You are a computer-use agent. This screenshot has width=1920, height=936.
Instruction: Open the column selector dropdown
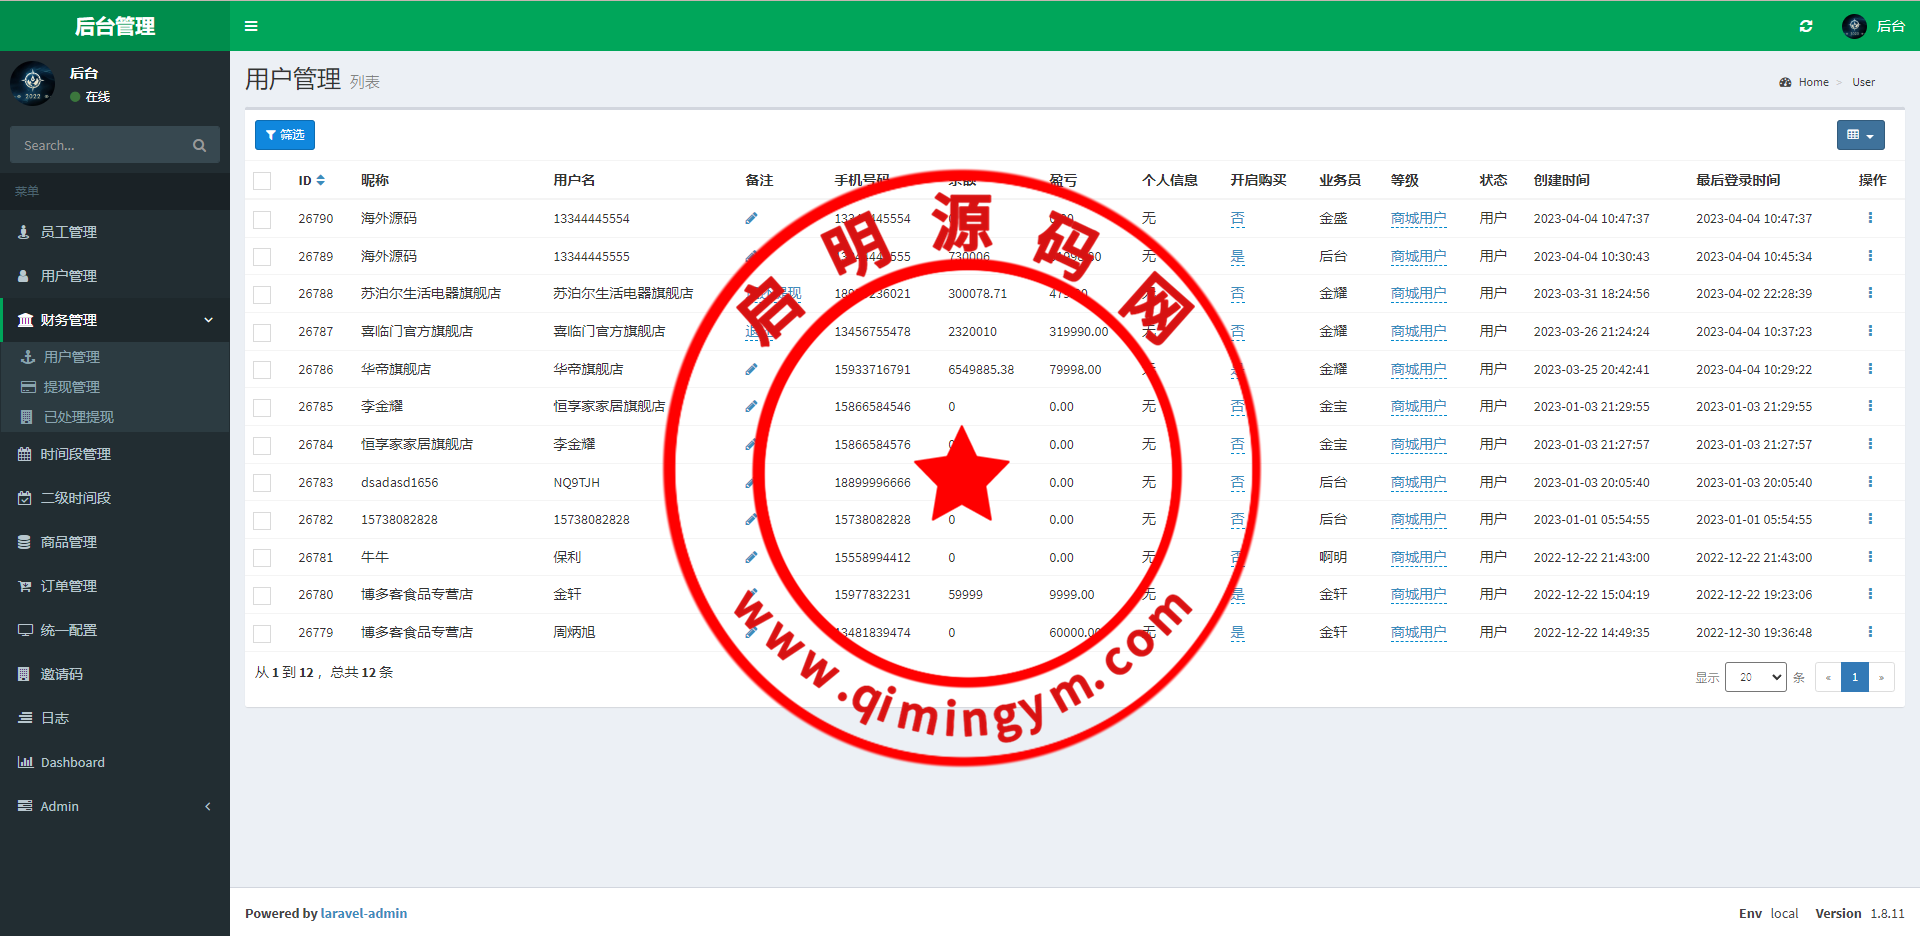click(1860, 135)
